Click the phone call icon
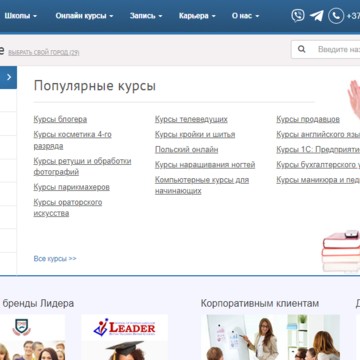The width and height of the screenshot is (360, 360). 336,16
